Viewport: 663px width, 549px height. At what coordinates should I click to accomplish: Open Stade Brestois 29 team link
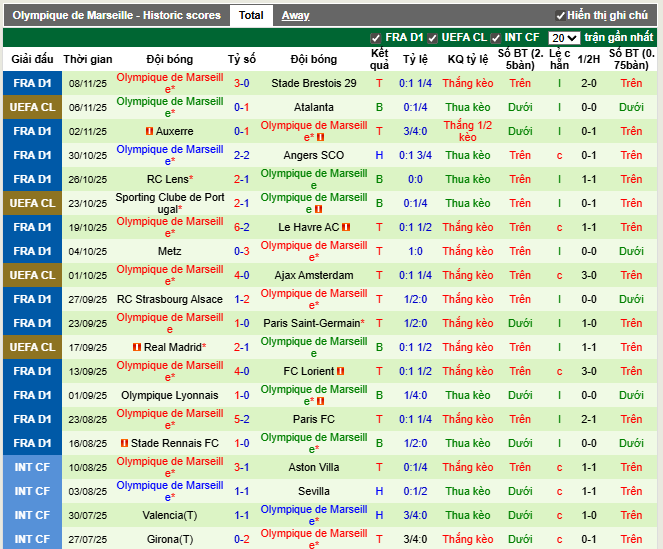[314, 83]
